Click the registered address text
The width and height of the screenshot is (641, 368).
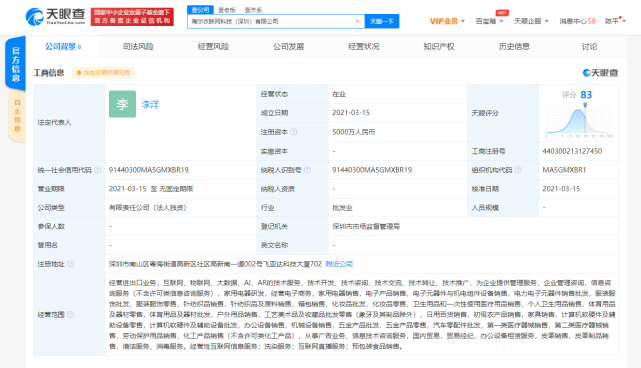(x=215, y=264)
